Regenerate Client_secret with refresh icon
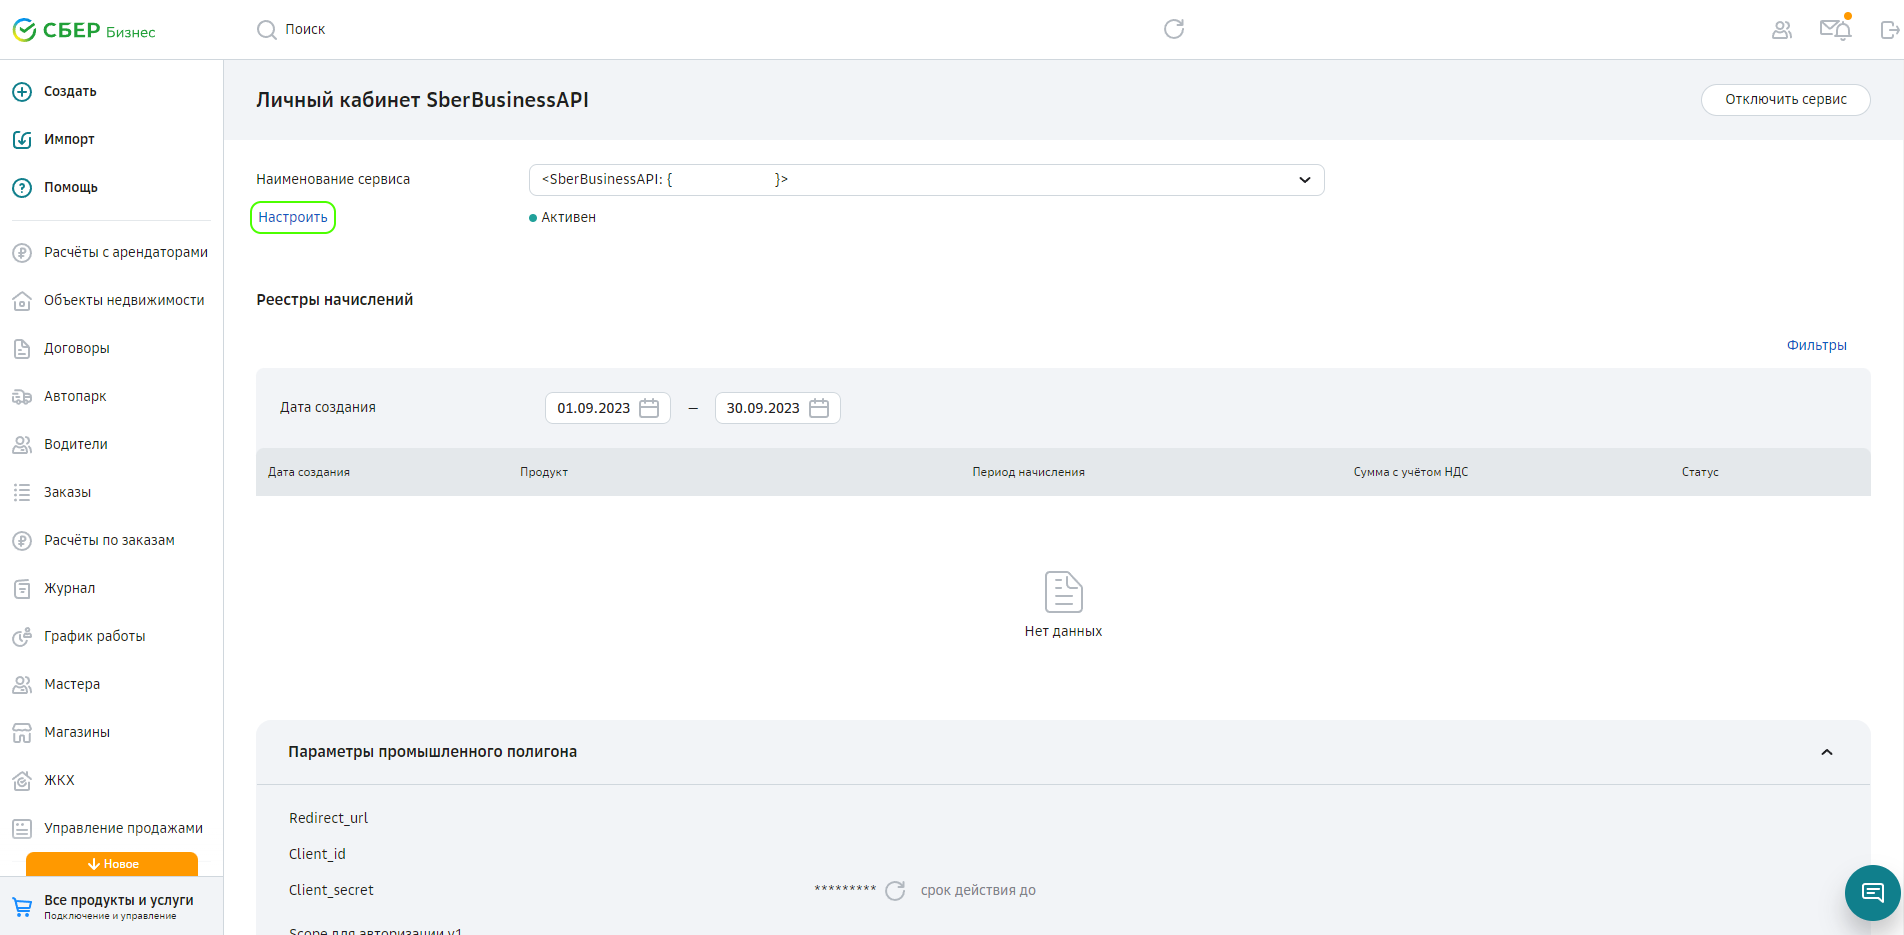1904x935 pixels. (x=895, y=890)
